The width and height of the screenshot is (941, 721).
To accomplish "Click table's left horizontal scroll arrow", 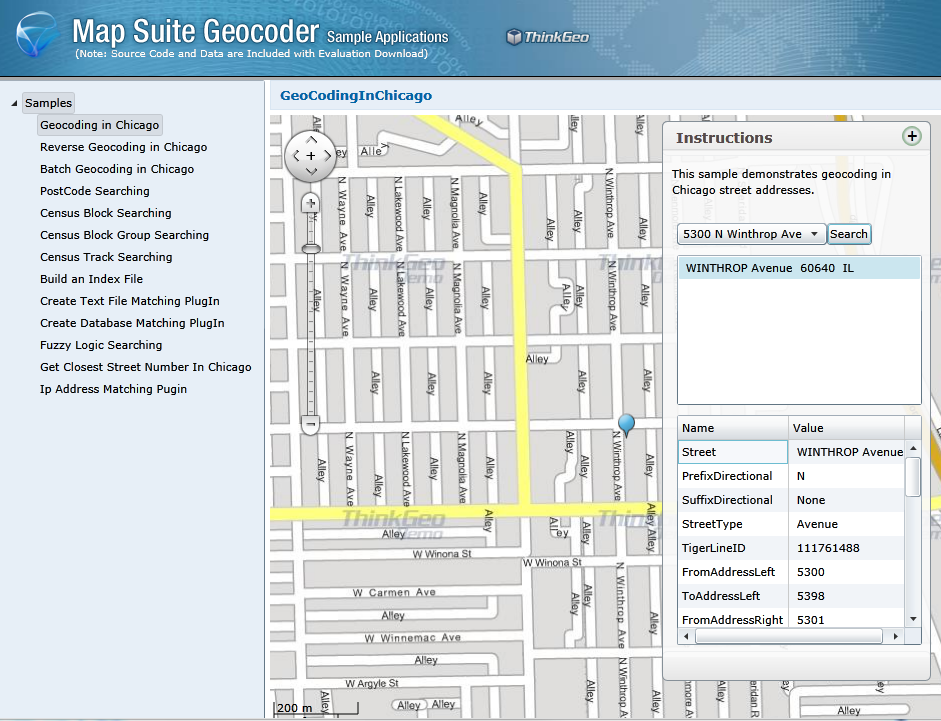I will coord(686,636).
